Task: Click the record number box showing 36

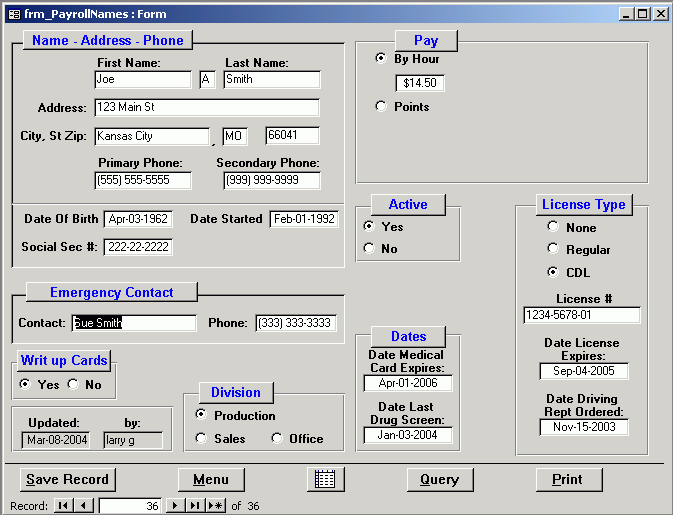Action: 130,506
